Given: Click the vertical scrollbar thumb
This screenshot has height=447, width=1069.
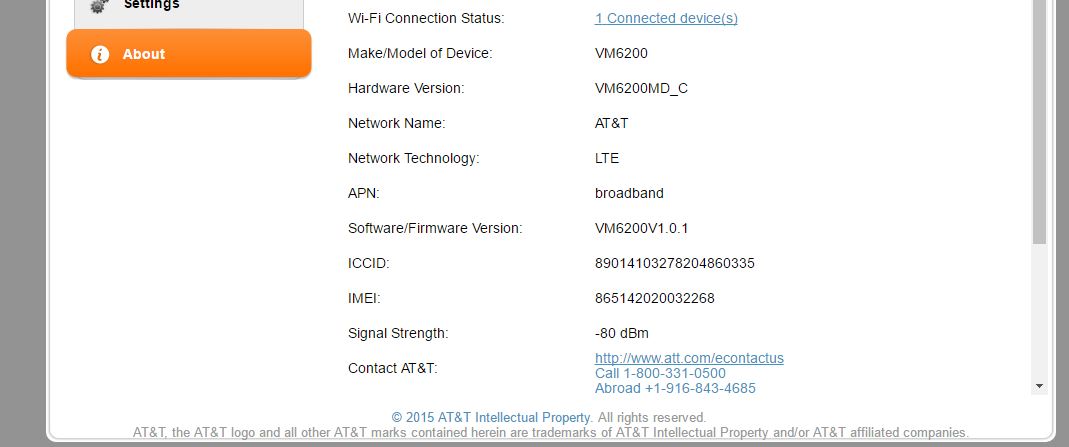Looking at the screenshot, I should (x=1039, y=120).
